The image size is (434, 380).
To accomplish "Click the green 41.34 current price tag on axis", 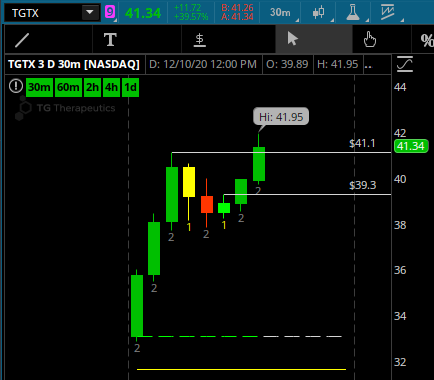I will click(x=411, y=146).
